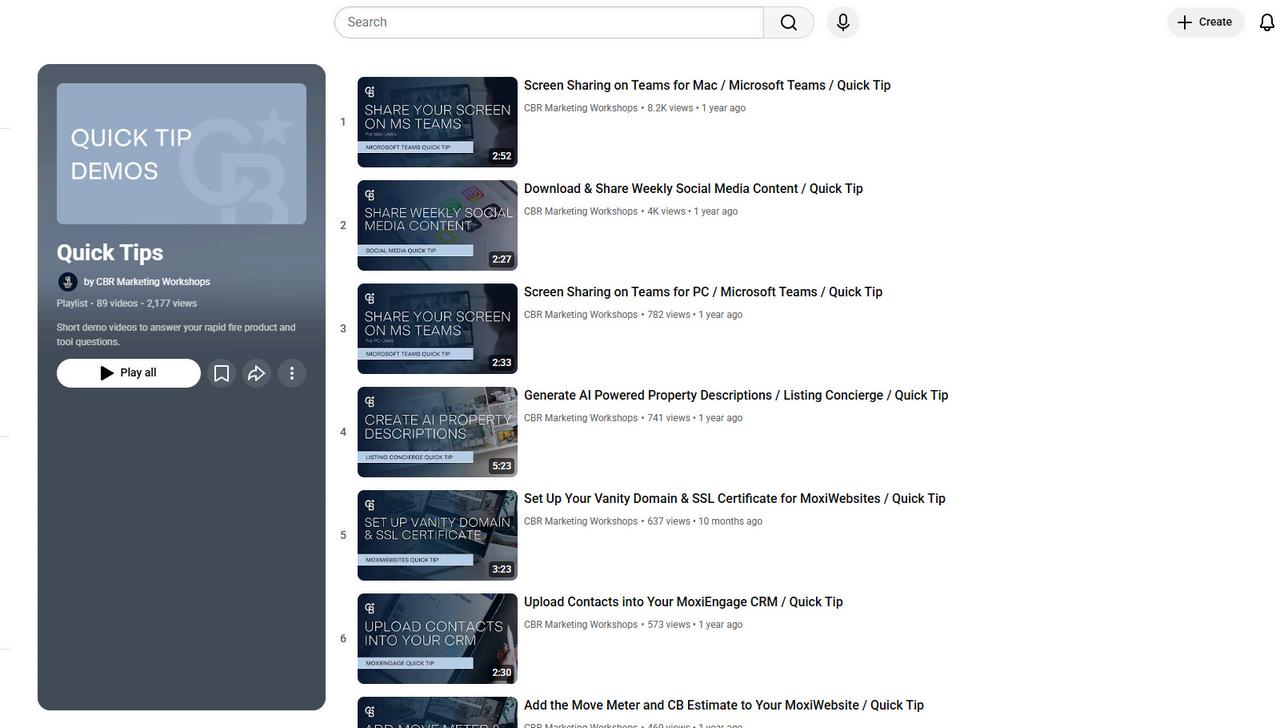Share the Quick Tips playlist

tap(257, 373)
